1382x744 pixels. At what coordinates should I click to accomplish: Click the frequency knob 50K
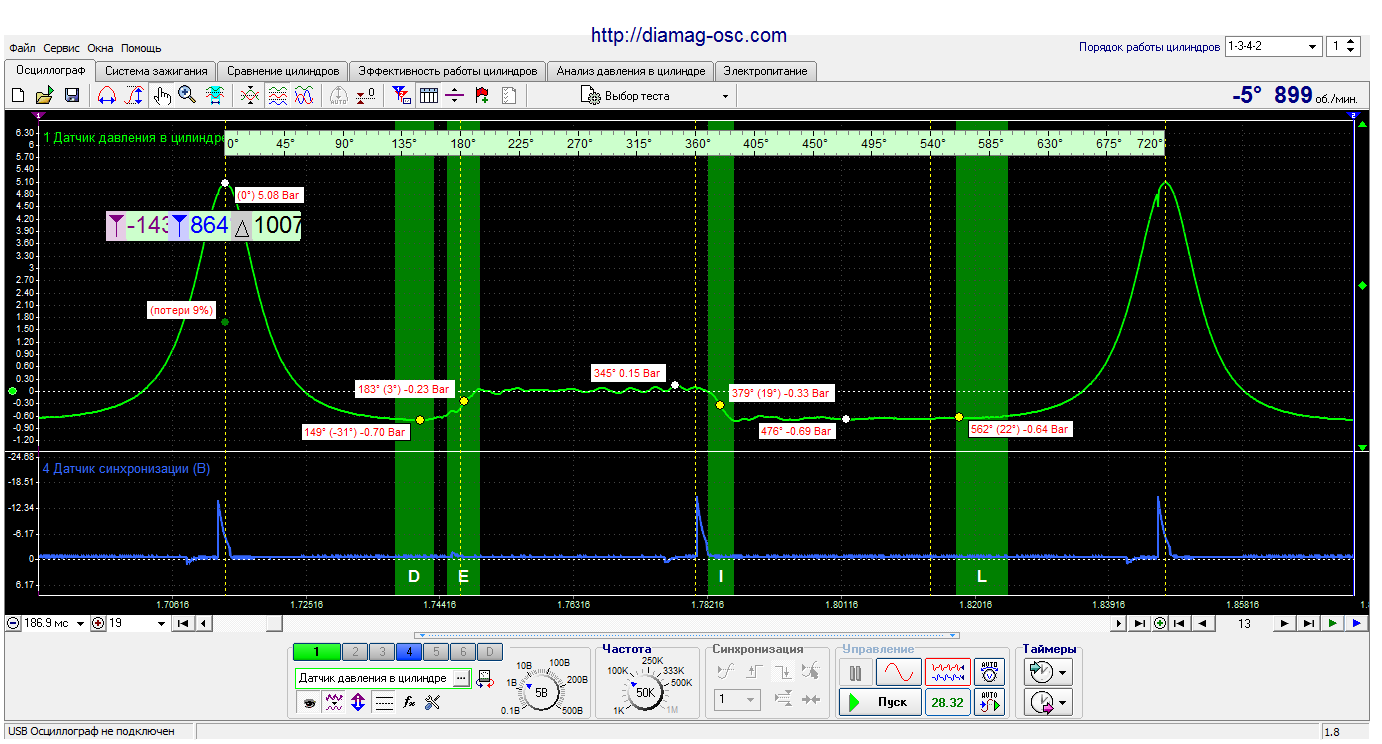coord(646,691)
